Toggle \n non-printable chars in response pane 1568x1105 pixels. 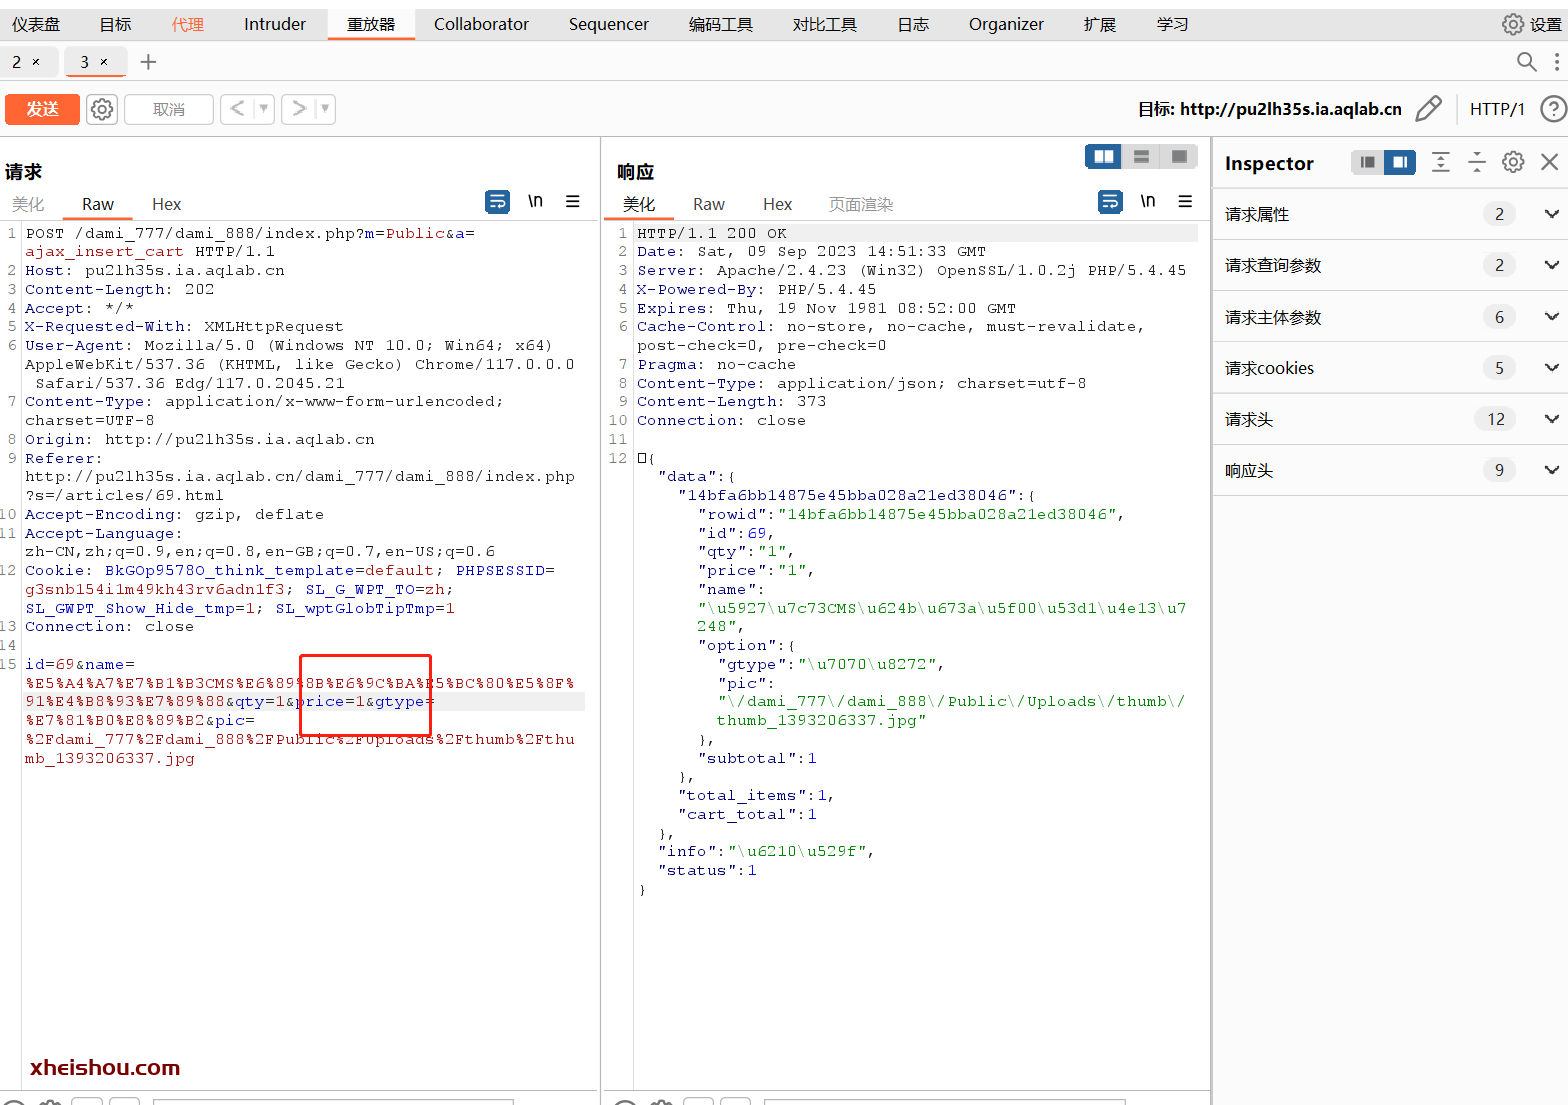coord(1148,202)
